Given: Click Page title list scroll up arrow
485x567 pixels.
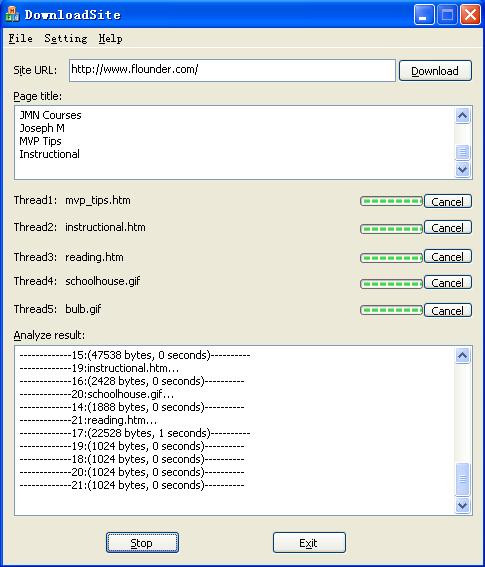Looking at the screenshot, I should (463, 116).
